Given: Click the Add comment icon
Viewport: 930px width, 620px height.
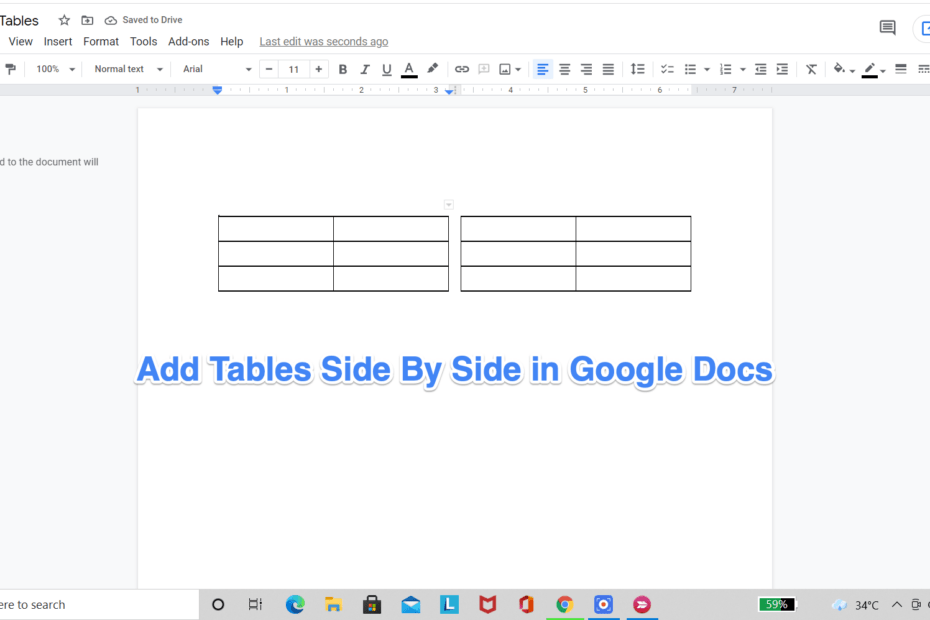Looking at the screenshot, I should point(483,69).
